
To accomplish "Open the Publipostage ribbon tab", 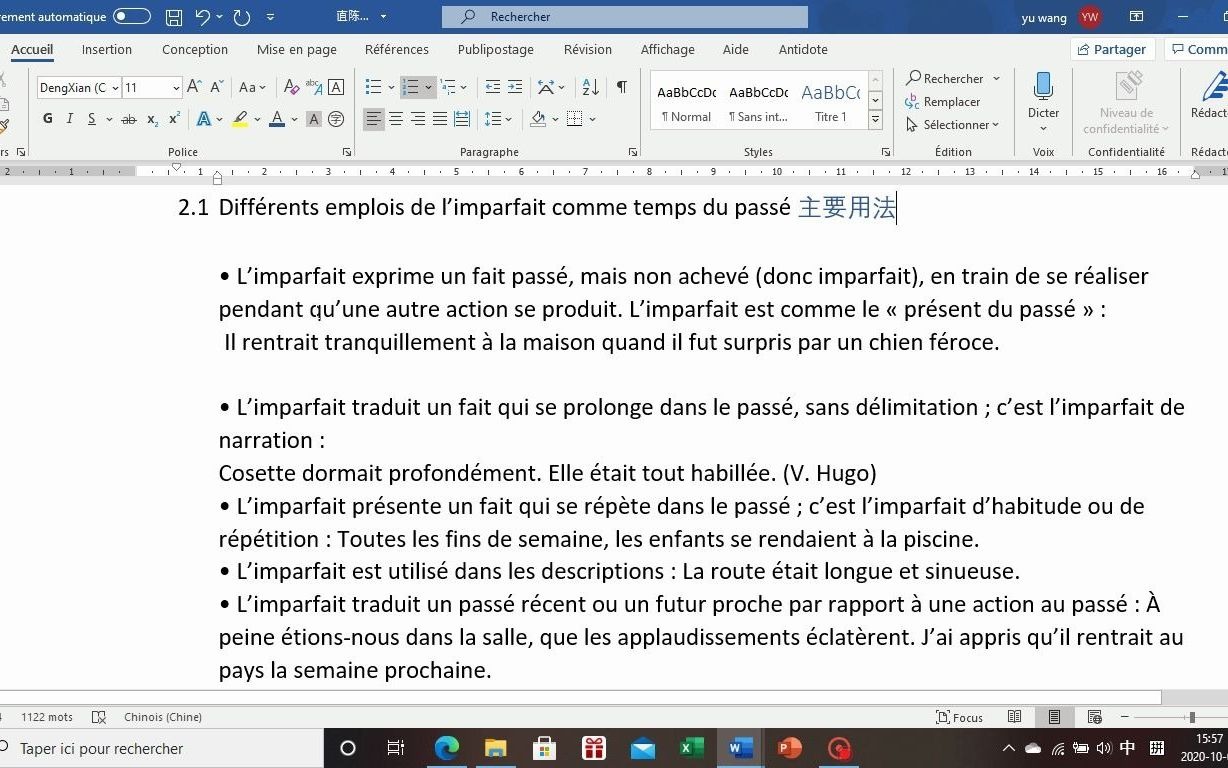I will (x=495, y=49).
